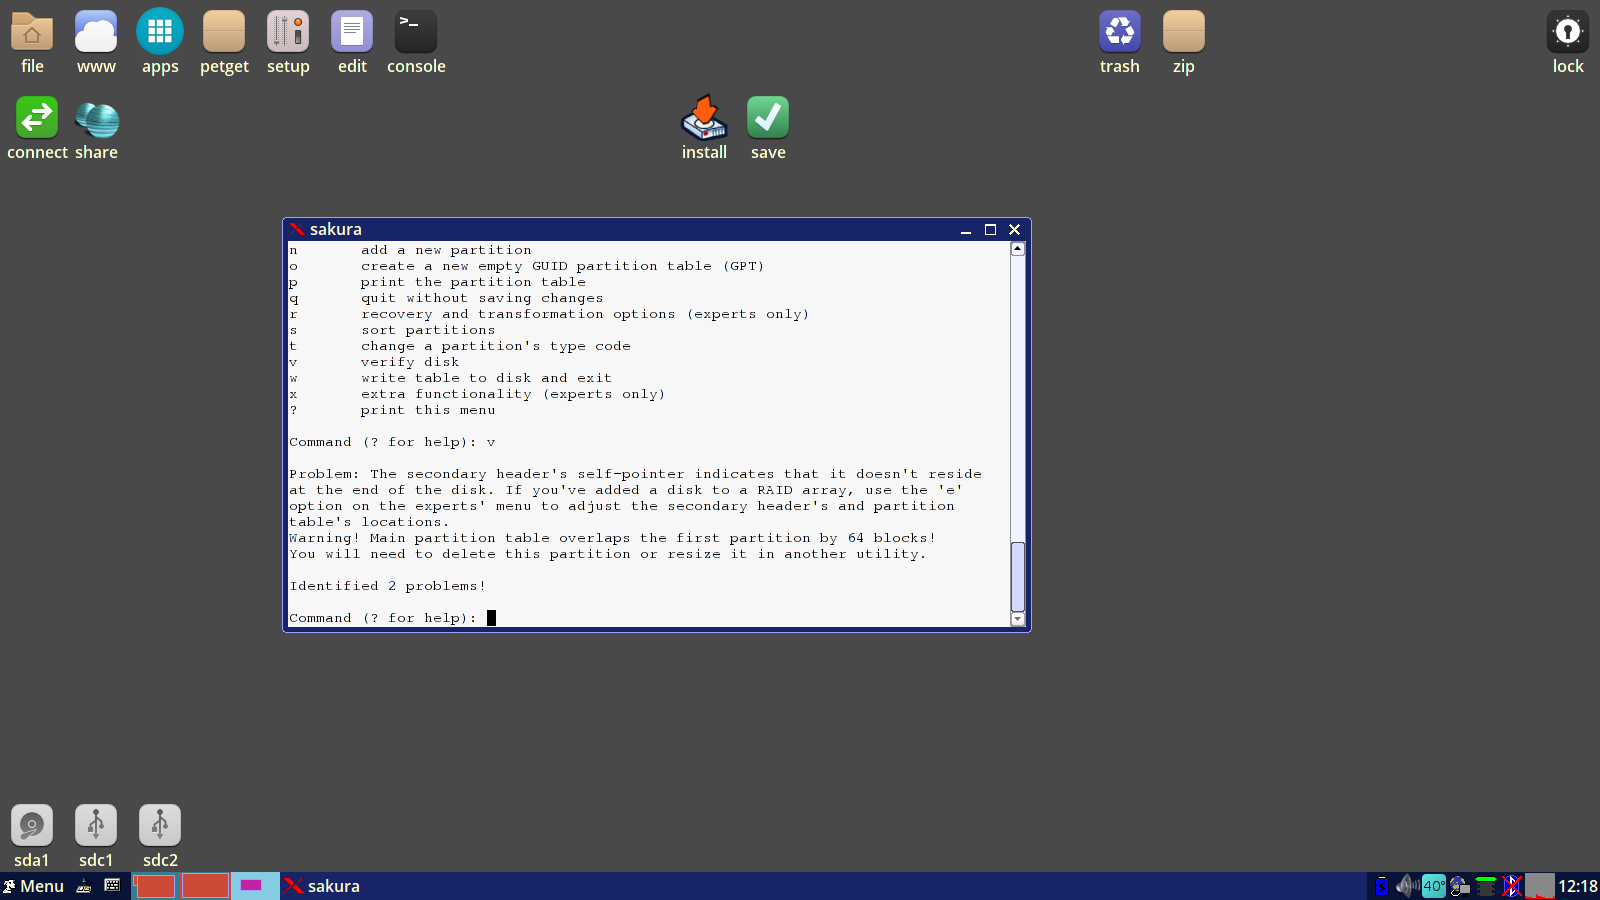The image size is (1600, 900).
Task: Click the disabled Bluetooth tray icon
Action: coord(1512,886)
